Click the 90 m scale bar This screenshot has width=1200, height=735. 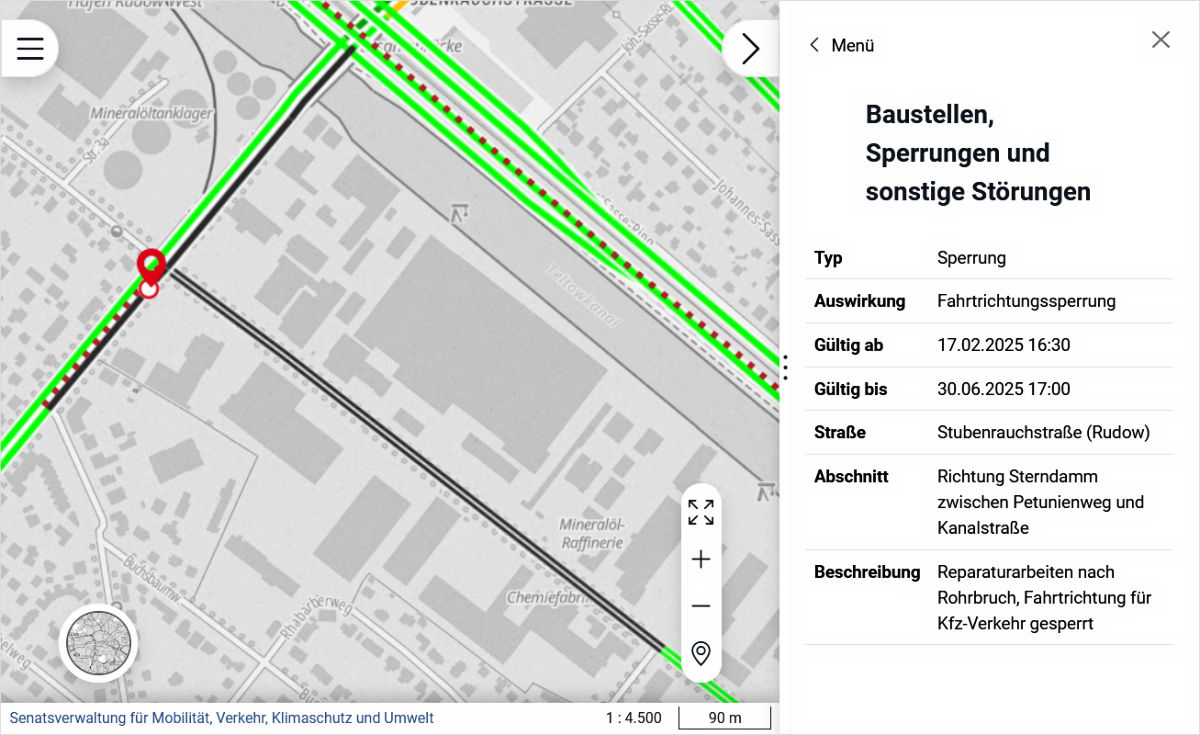point(724,718)
